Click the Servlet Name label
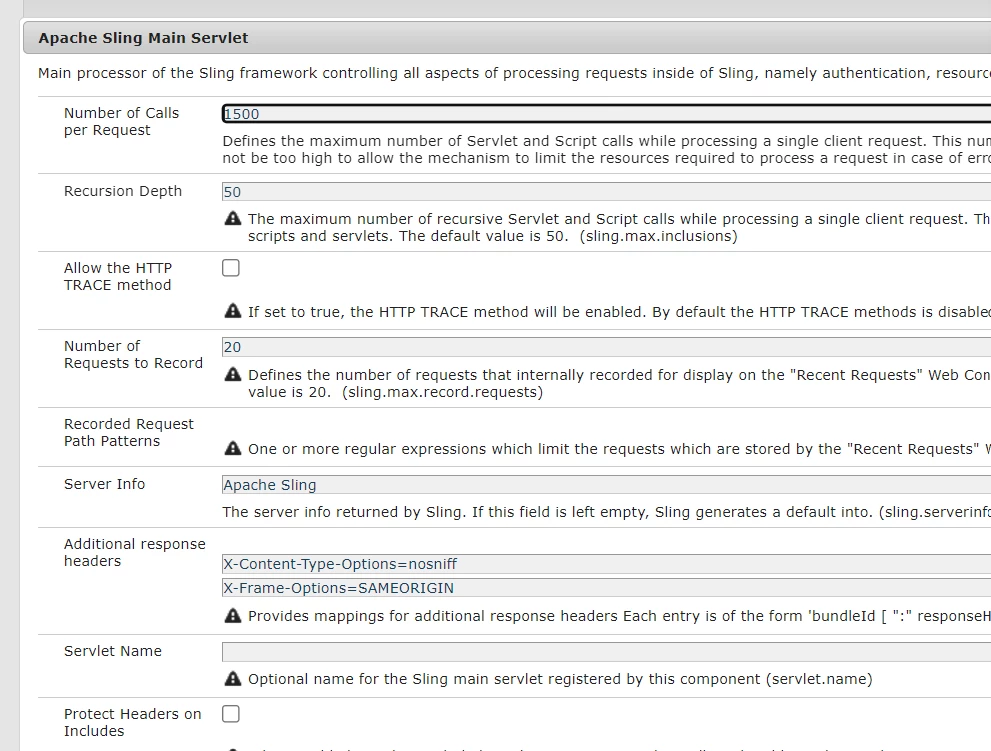Viewport: 991px width, 751px height. pos(112,650)
